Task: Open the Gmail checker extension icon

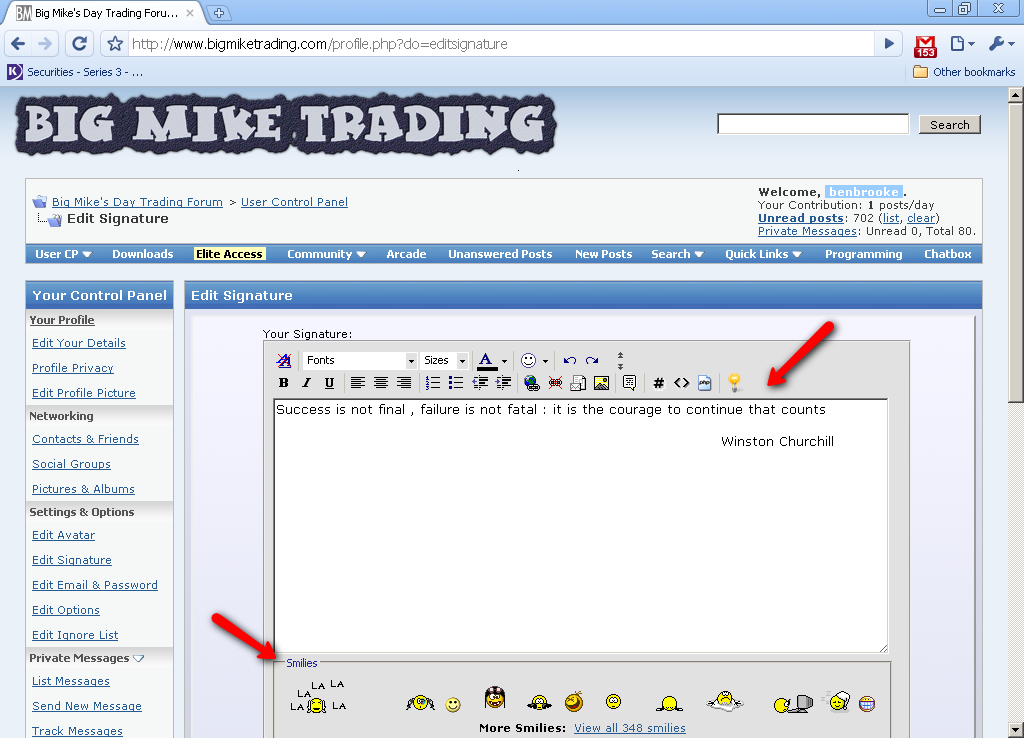Action: pos(925,45)
